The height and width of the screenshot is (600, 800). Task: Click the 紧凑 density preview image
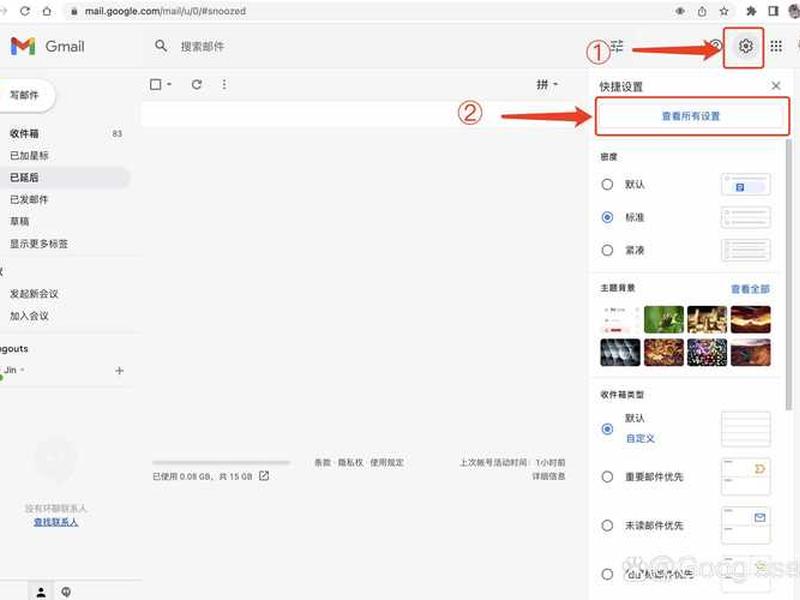click(x=745, y=250)
